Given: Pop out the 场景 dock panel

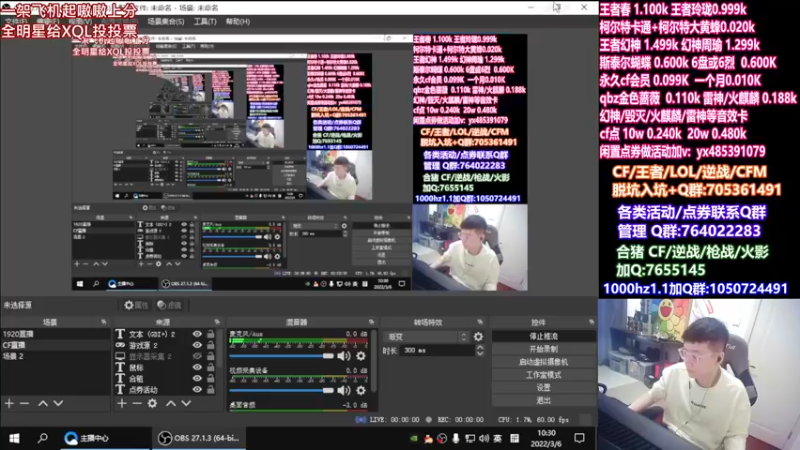Looking at the screenshot, I should (104, 322).
